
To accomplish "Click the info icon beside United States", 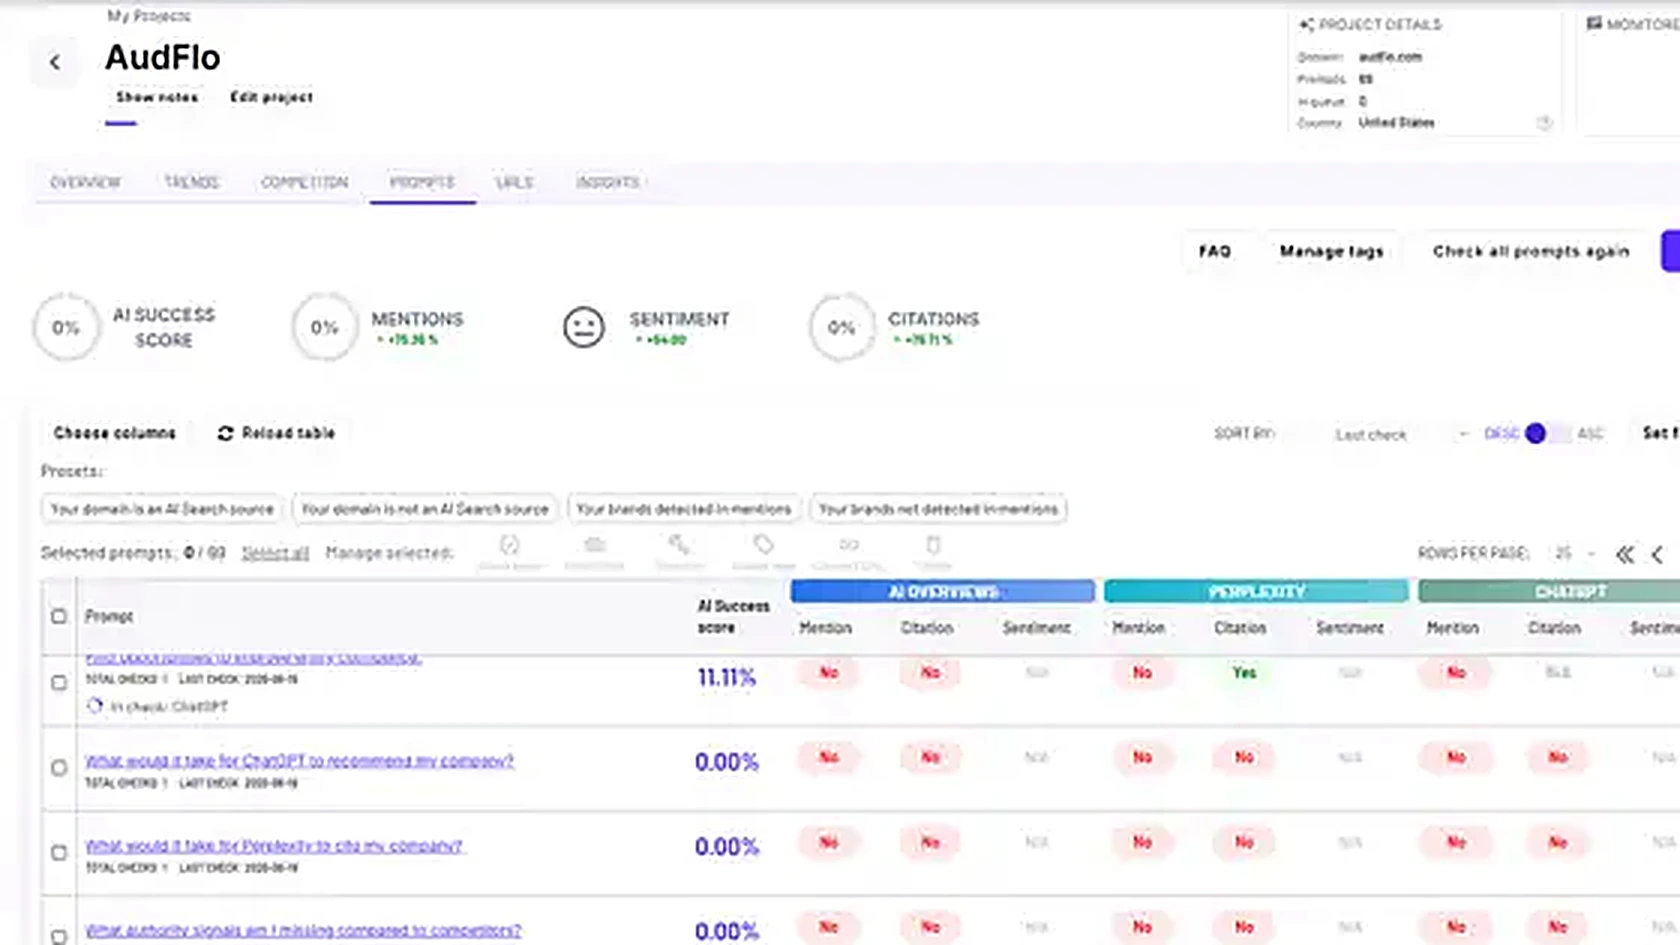I will [x=1544, y=123].
